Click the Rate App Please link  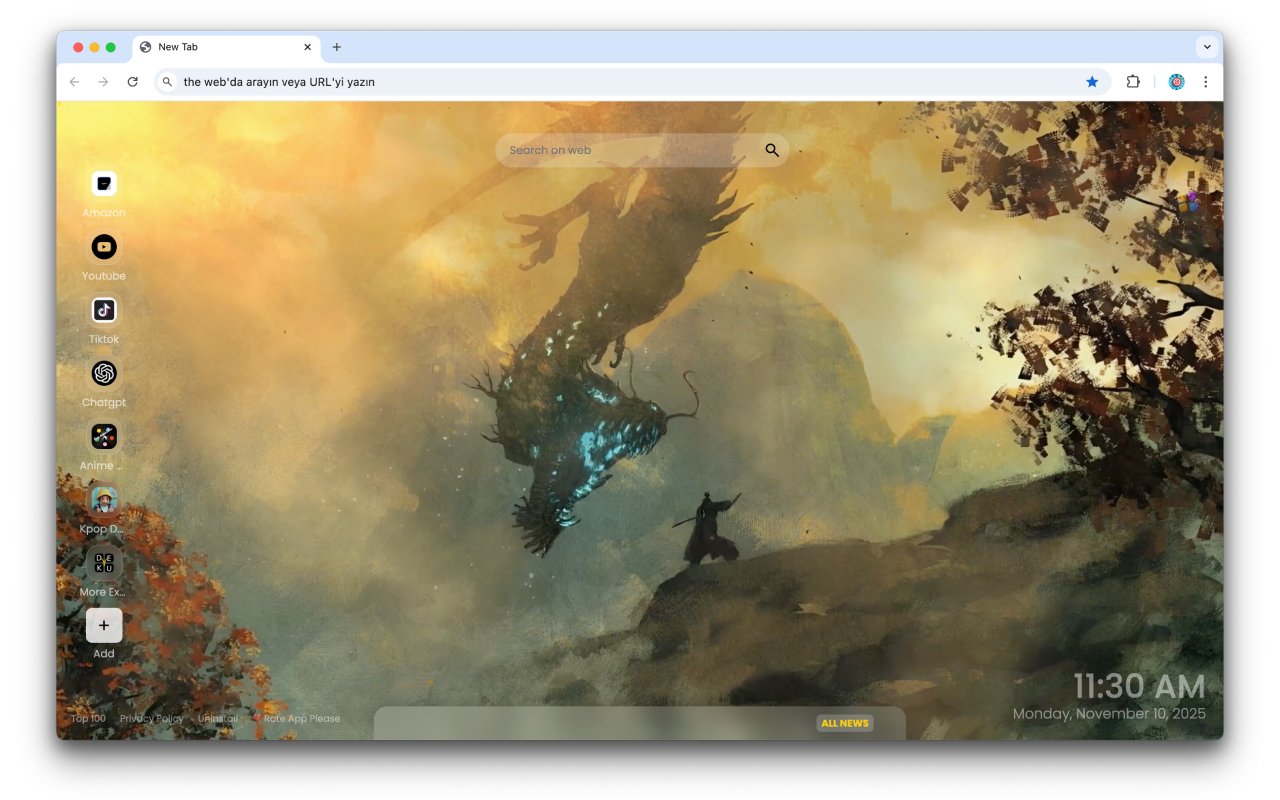pos(302,718)
